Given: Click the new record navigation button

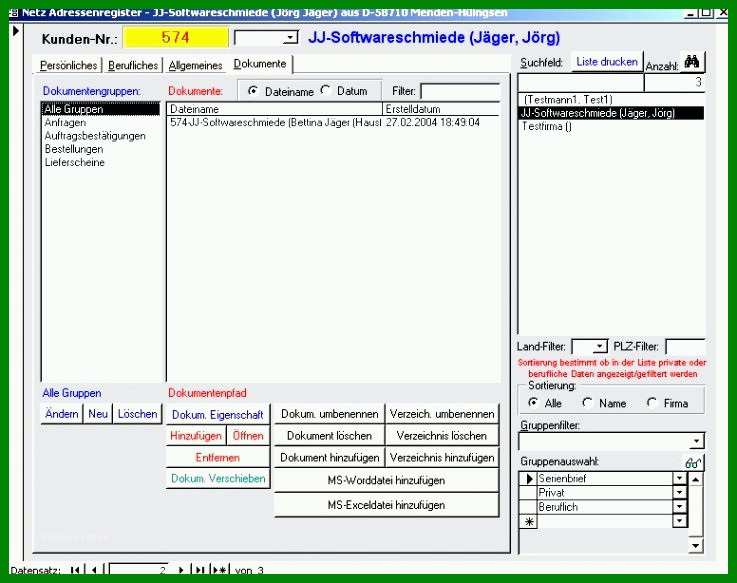Looking at the screenshot, I should (x=220, y=570).
